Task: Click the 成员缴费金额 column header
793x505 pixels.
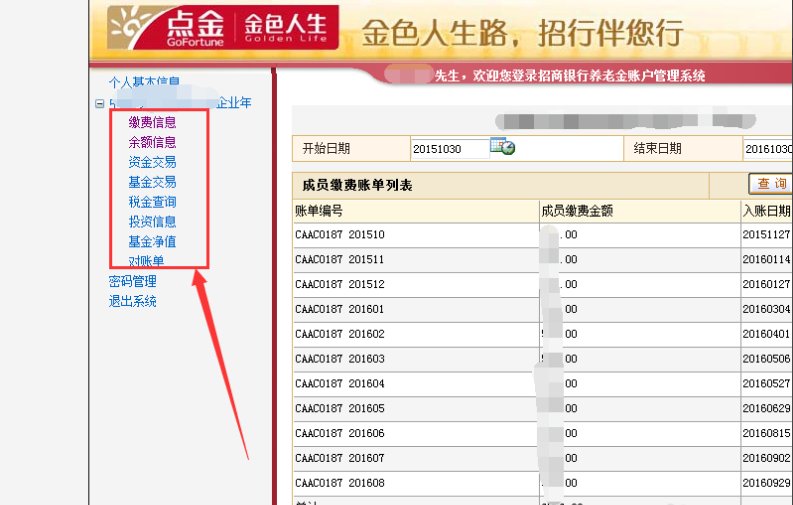Action: click(x=577, y=211)
